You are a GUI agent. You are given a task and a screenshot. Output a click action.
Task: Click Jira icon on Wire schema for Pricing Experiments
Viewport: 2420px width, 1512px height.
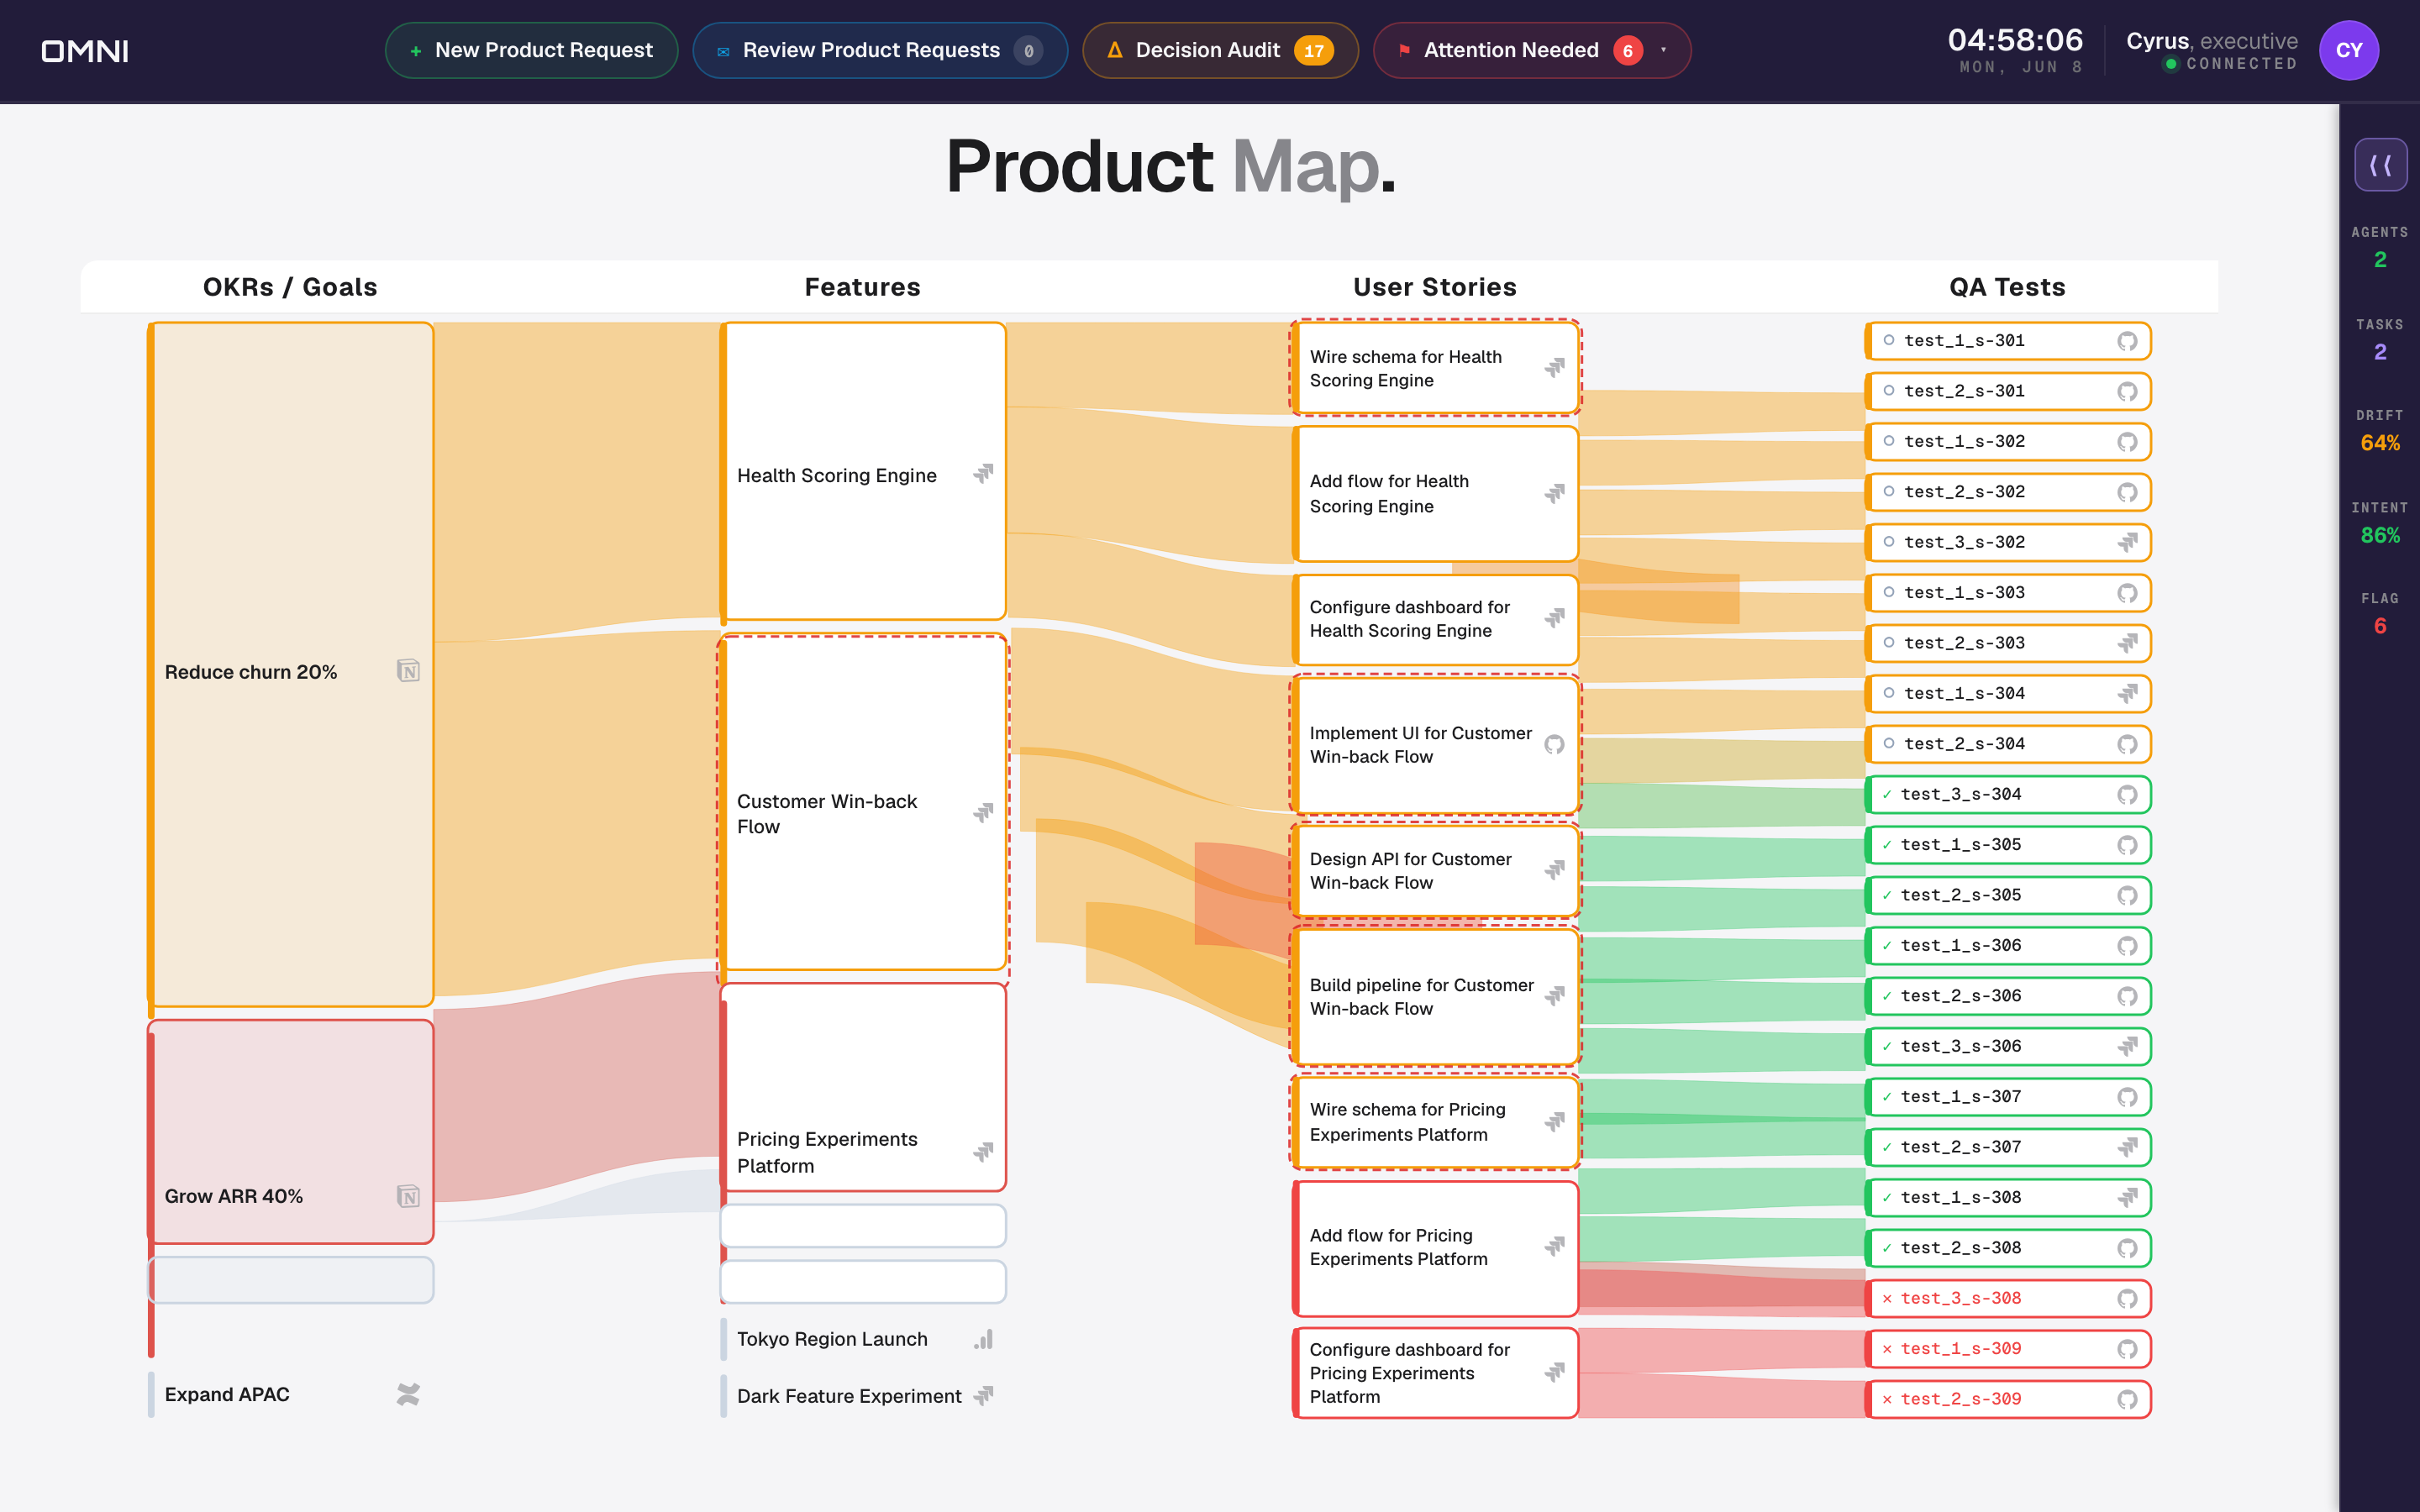click(x=1554, y=1122)
